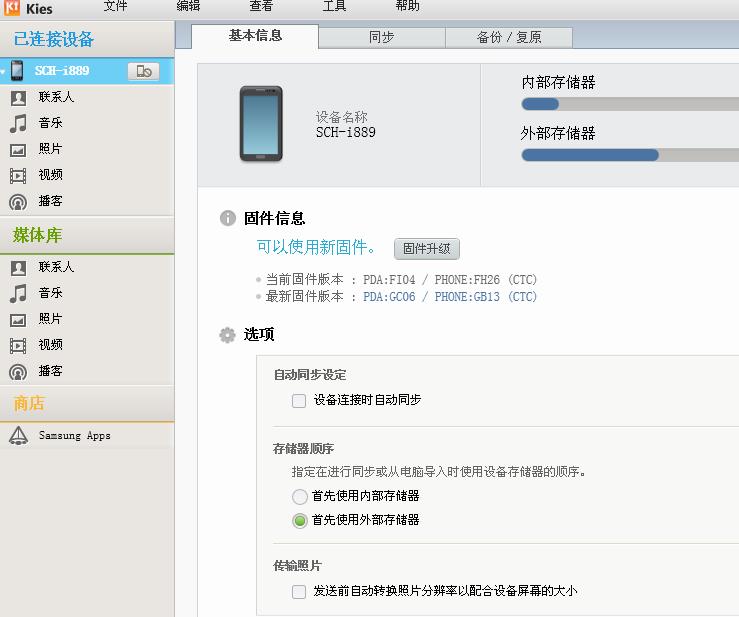Click the 外部存储器 usage bar

[630, 155]
